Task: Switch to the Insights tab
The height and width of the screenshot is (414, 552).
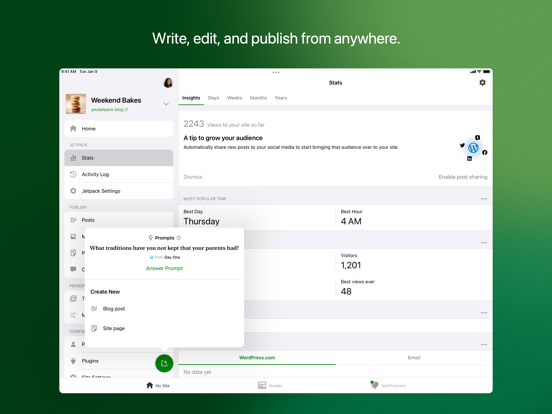Action: pyautogui.click(x=191, y=98)
